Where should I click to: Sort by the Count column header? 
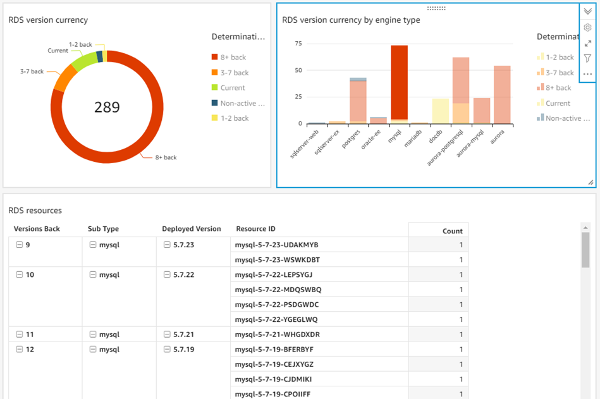point(452,231)
